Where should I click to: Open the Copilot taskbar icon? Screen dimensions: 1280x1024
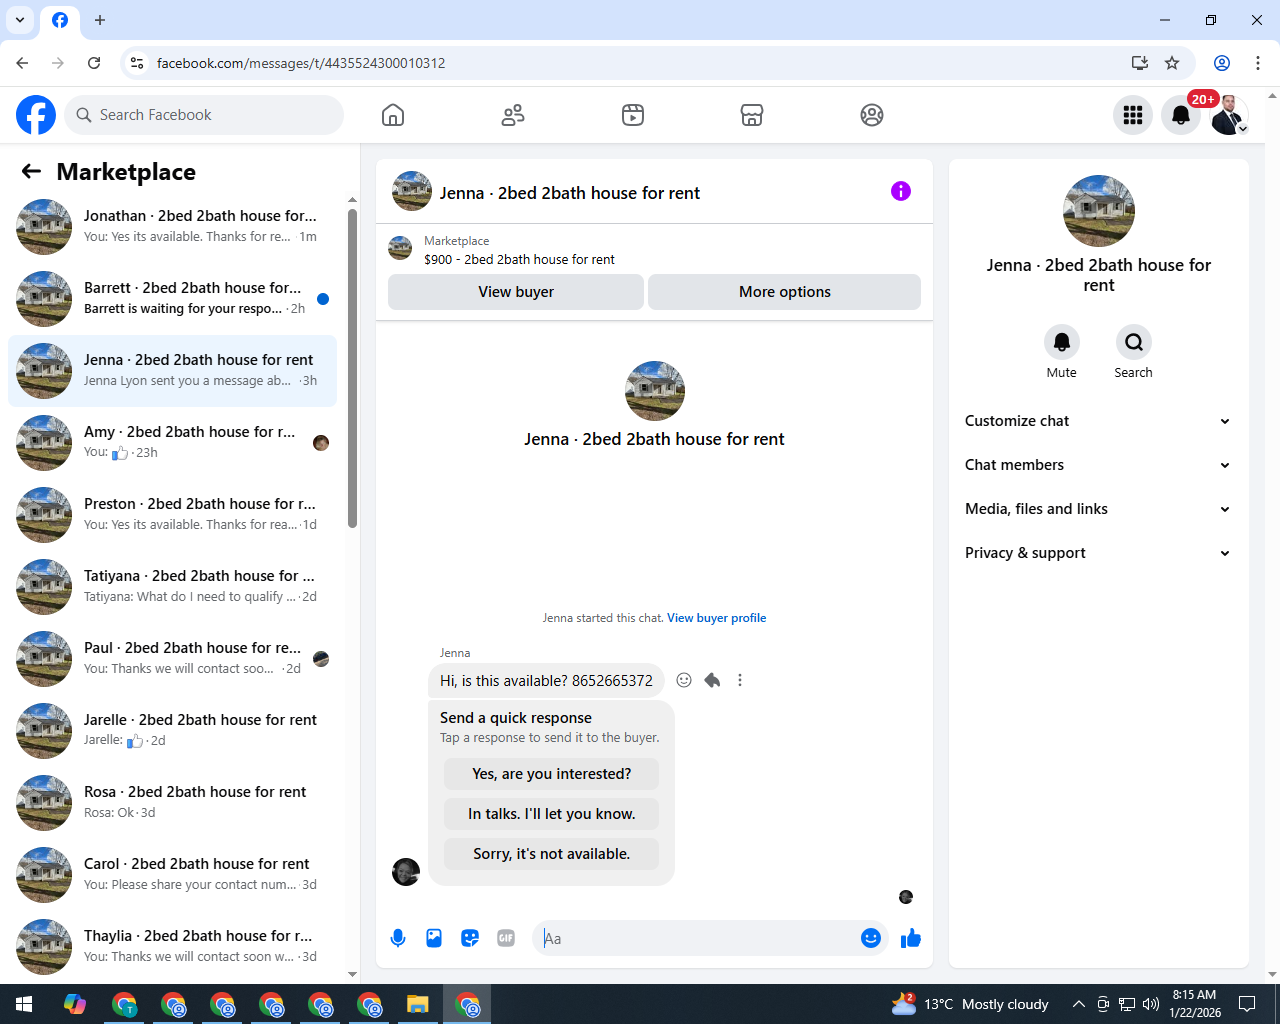[x=75, y=1004]
